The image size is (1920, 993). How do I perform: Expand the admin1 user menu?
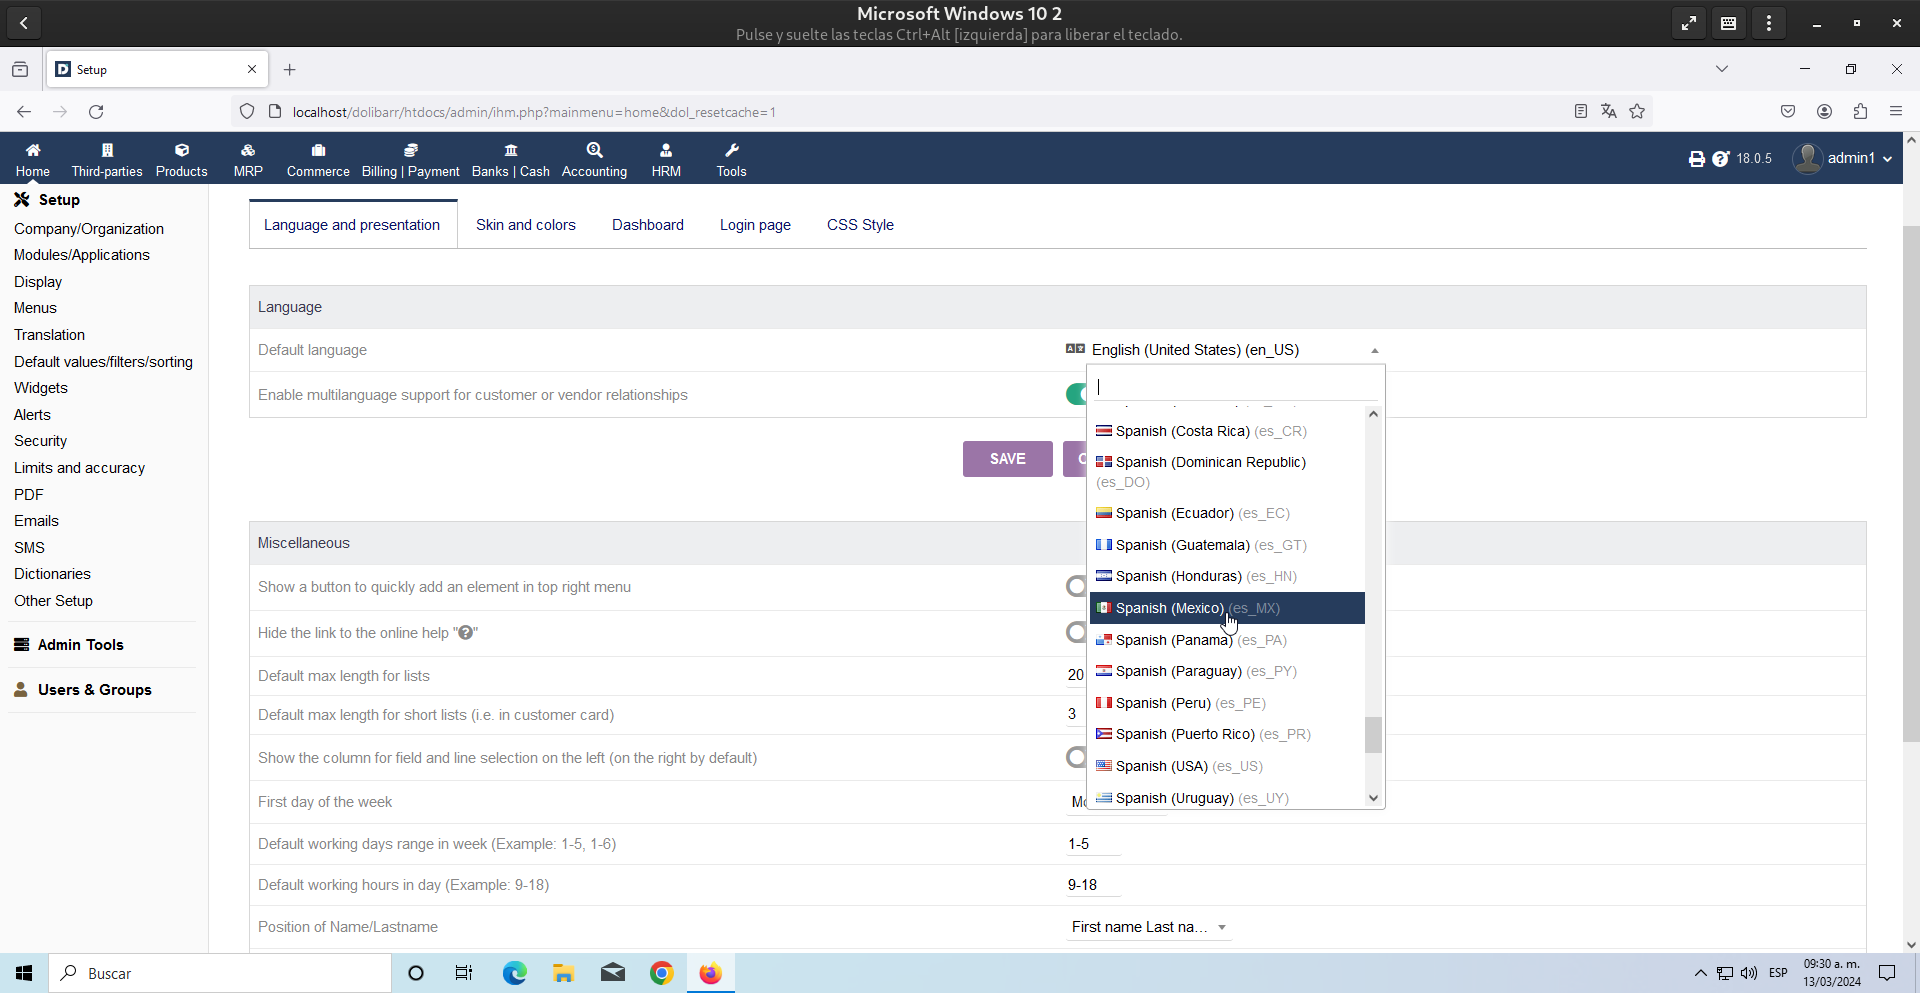[x=1844, y=158]
